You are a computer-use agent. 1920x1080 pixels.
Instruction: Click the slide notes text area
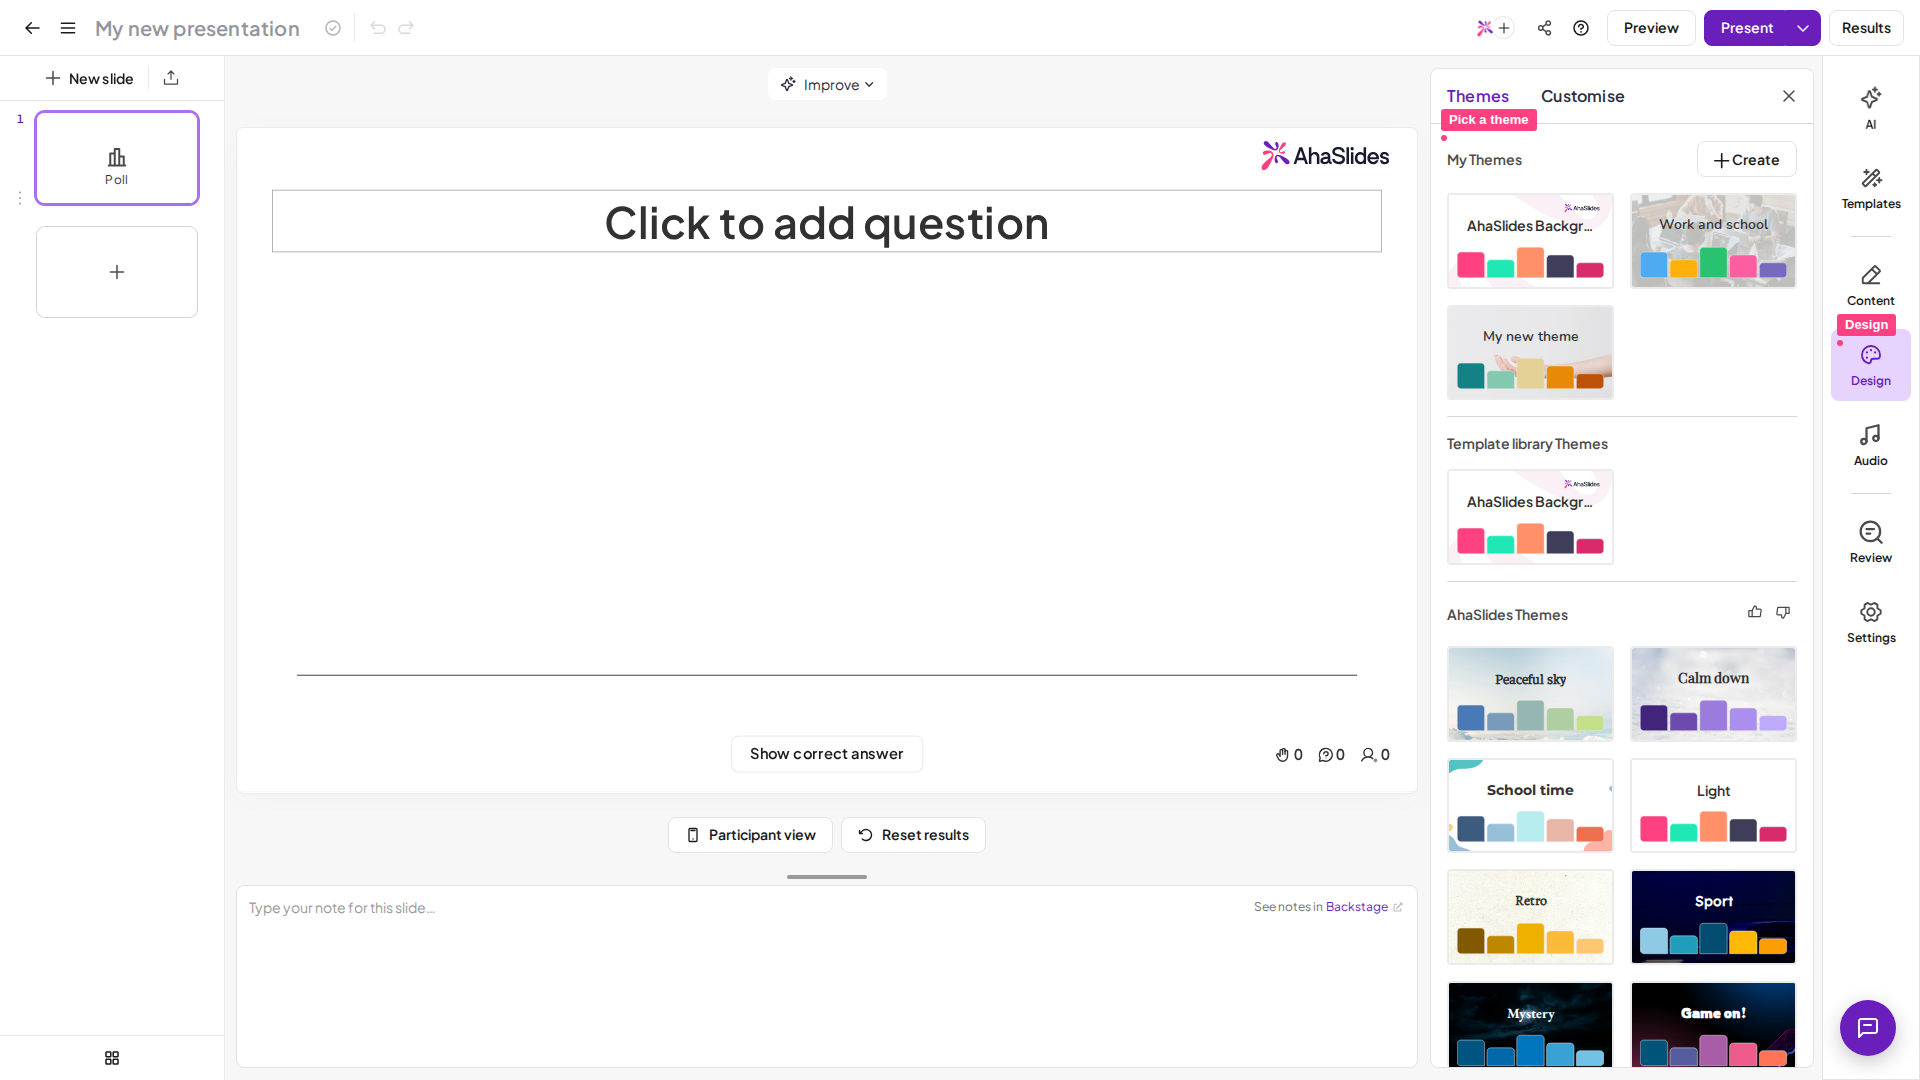coord(827,976)
